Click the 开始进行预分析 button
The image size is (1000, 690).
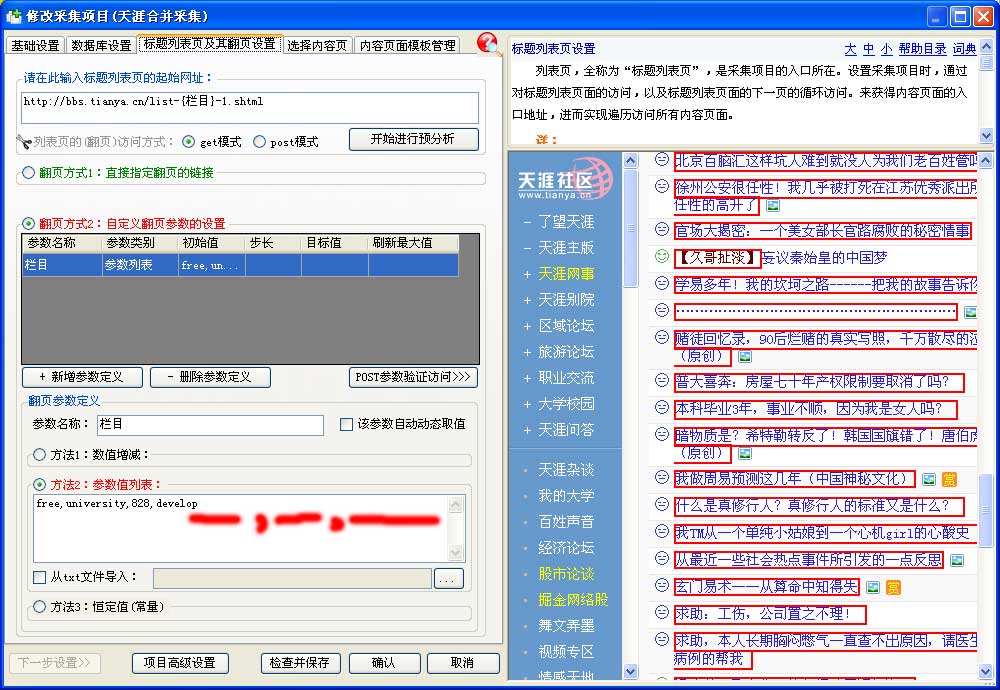click(413, 139)
